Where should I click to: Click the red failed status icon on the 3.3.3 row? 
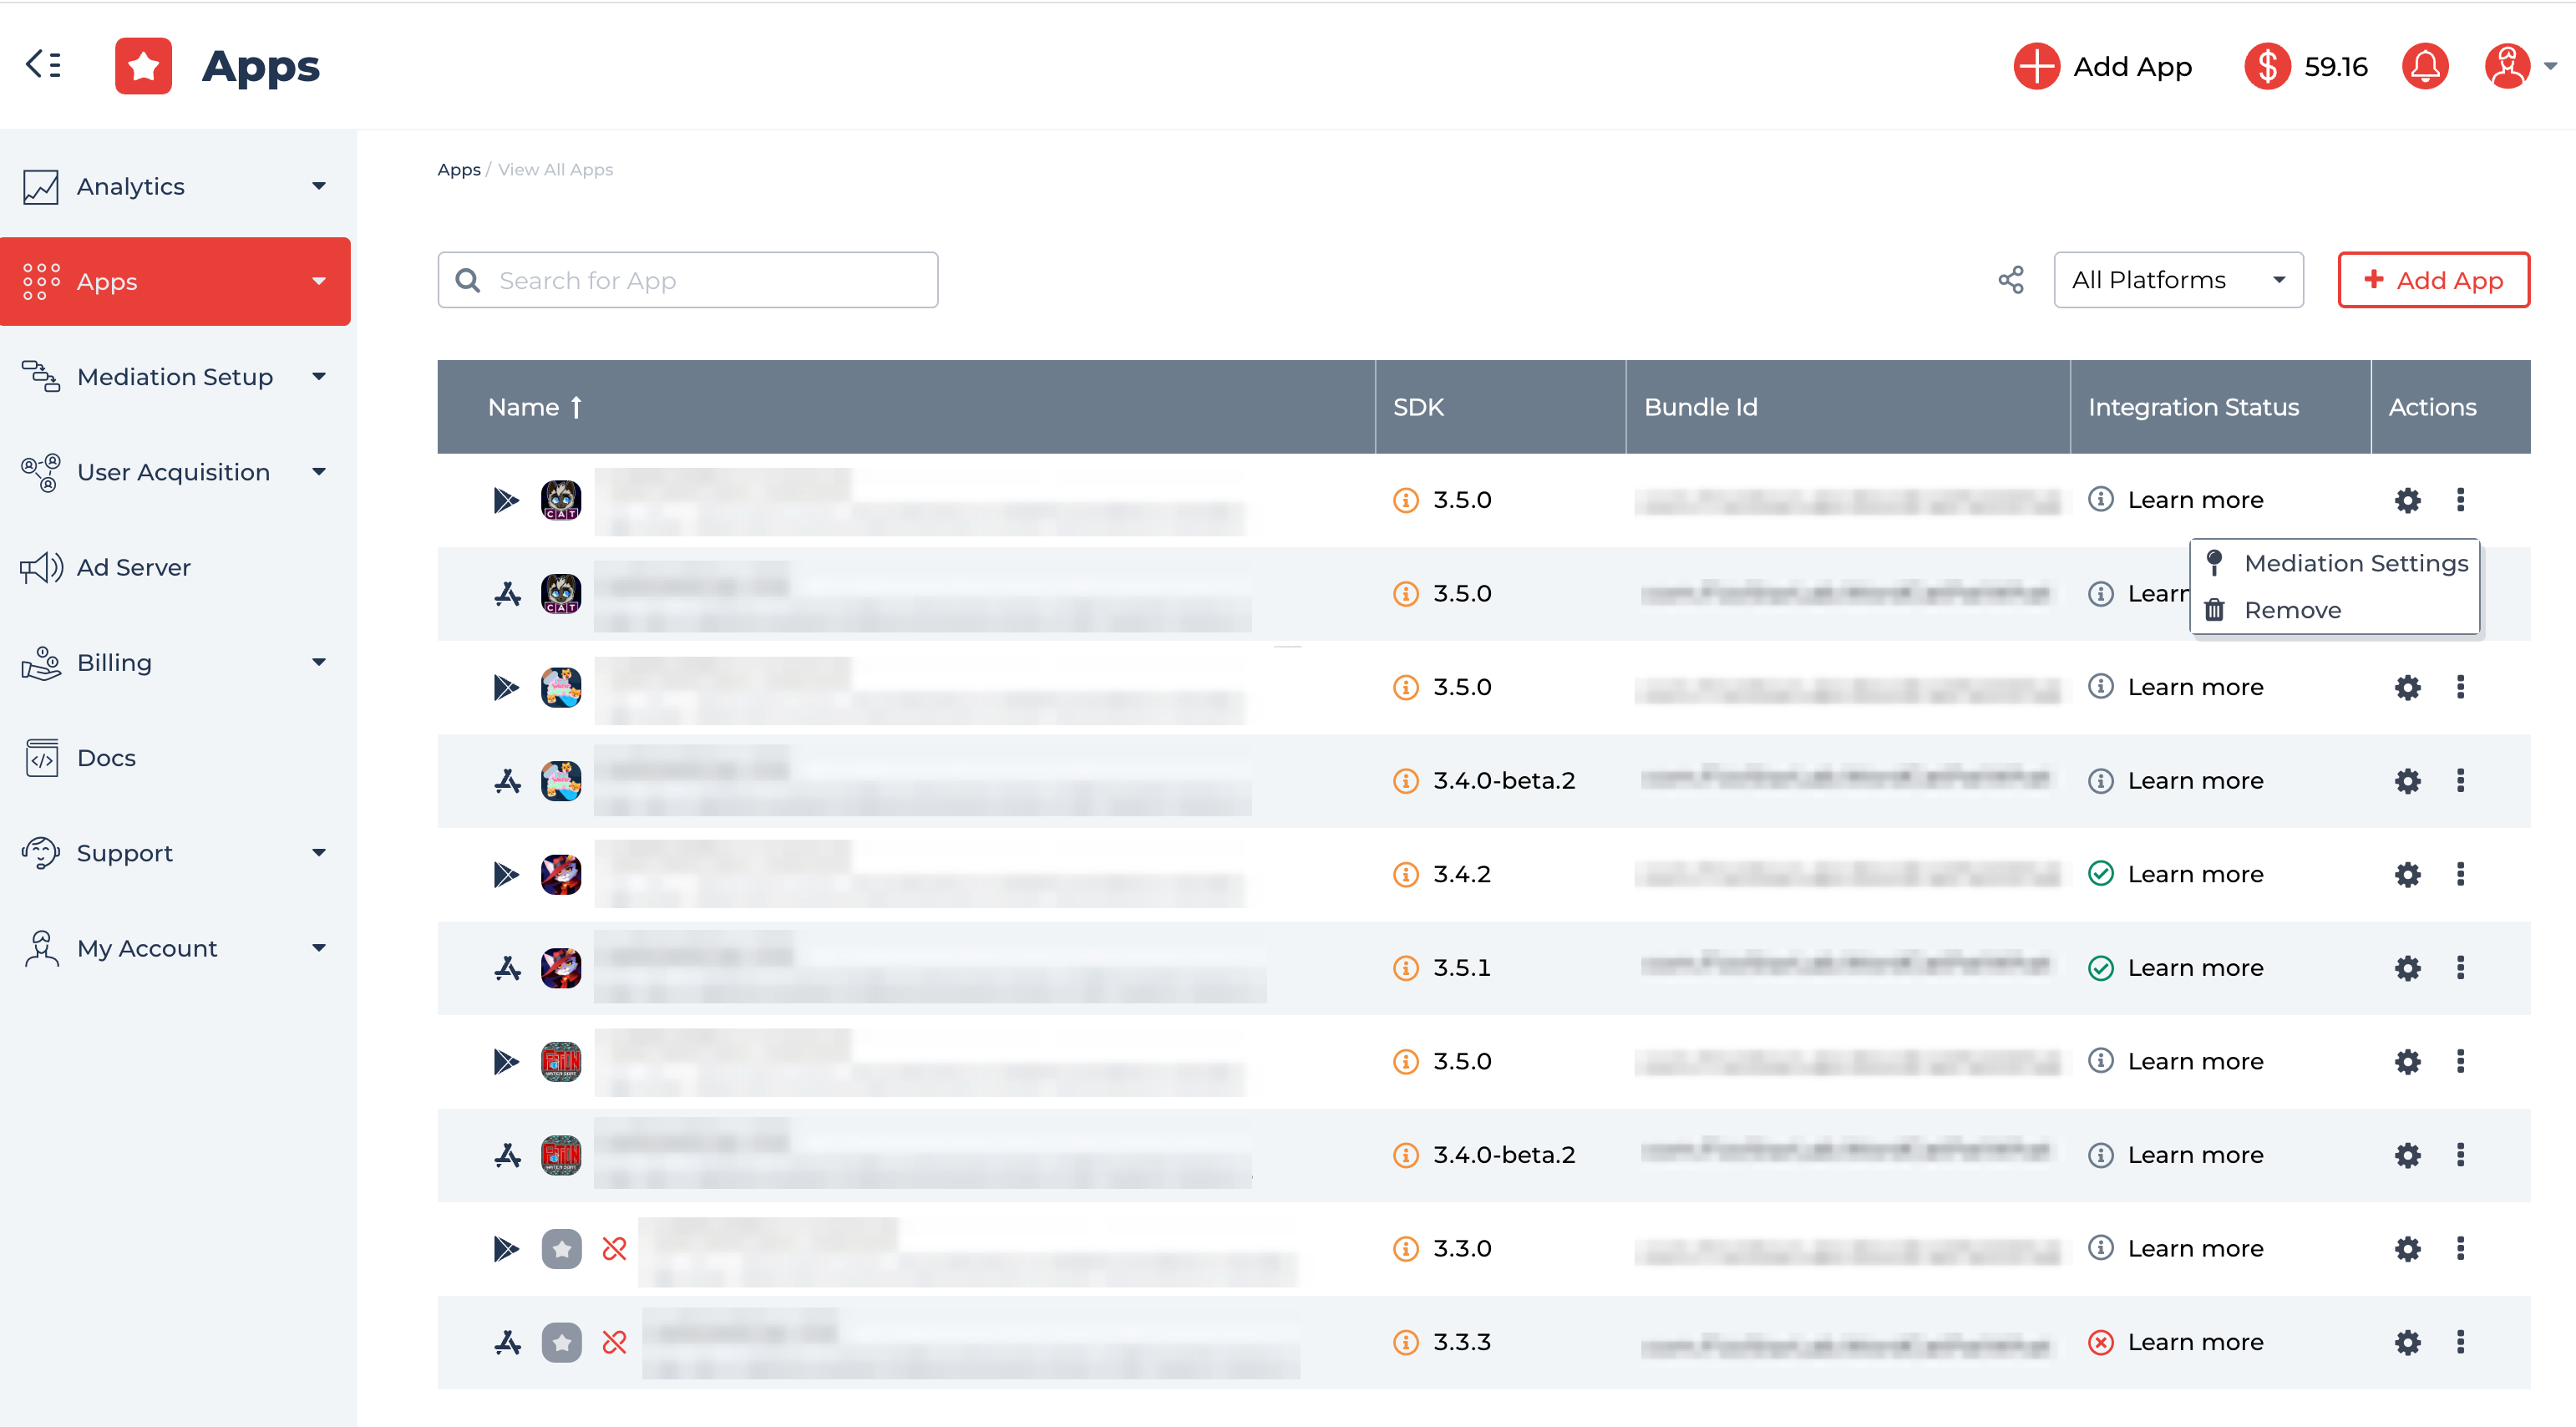2100,1342
